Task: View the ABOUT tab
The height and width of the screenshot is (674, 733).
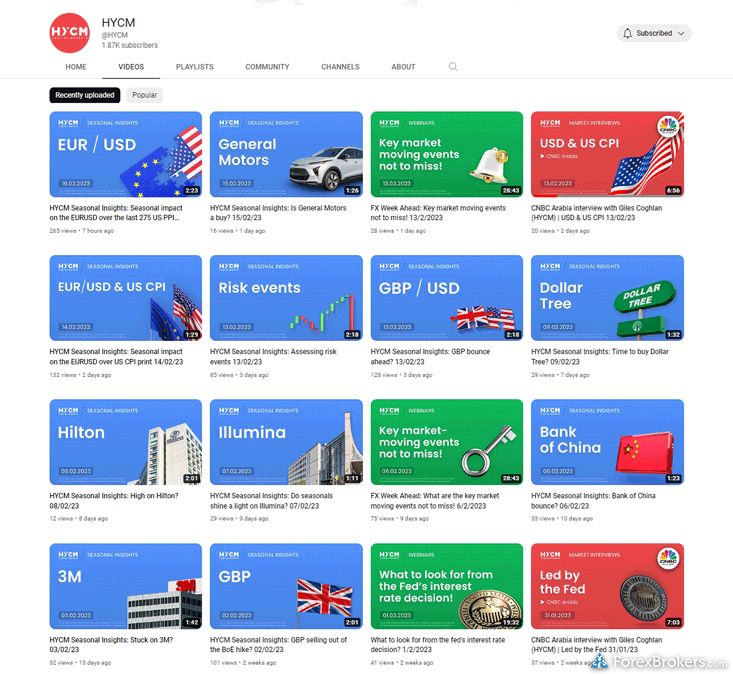Action: click(x=403, y=67)
